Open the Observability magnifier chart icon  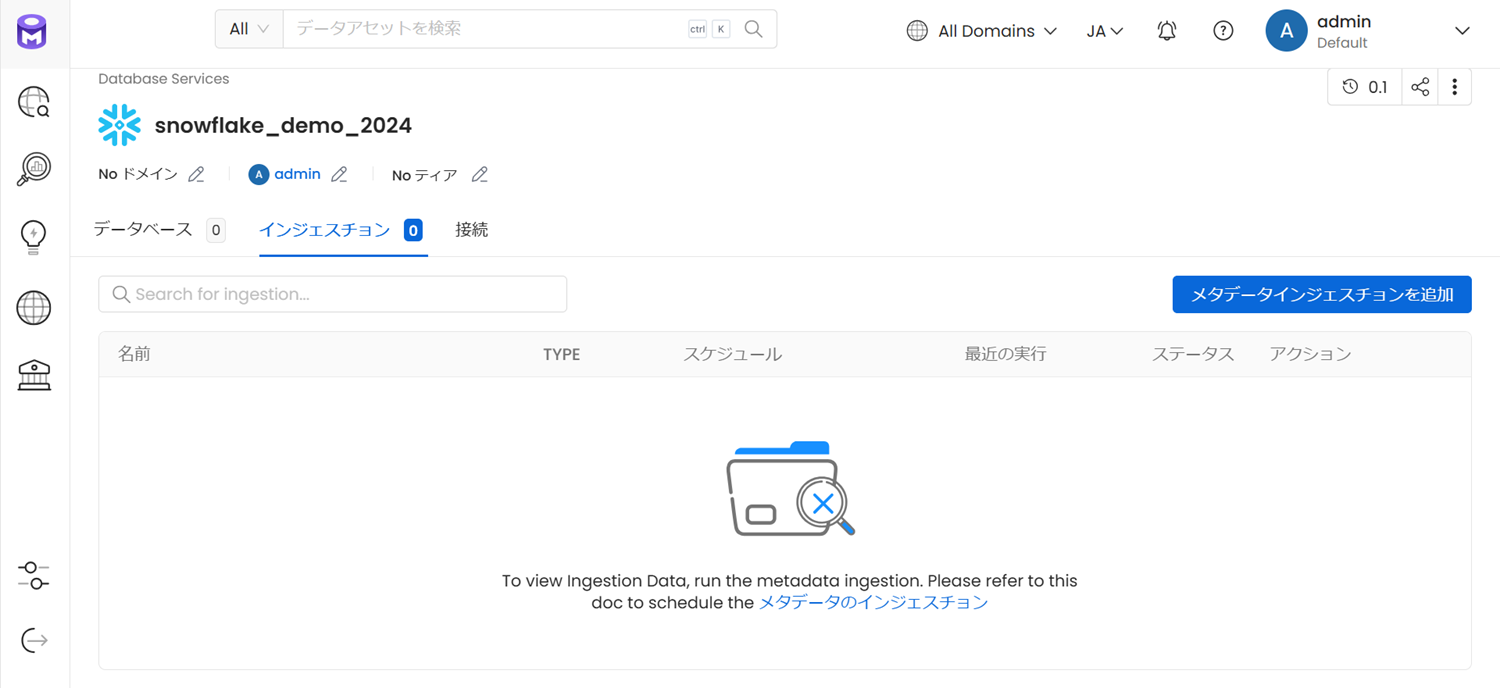coord(34,169)
